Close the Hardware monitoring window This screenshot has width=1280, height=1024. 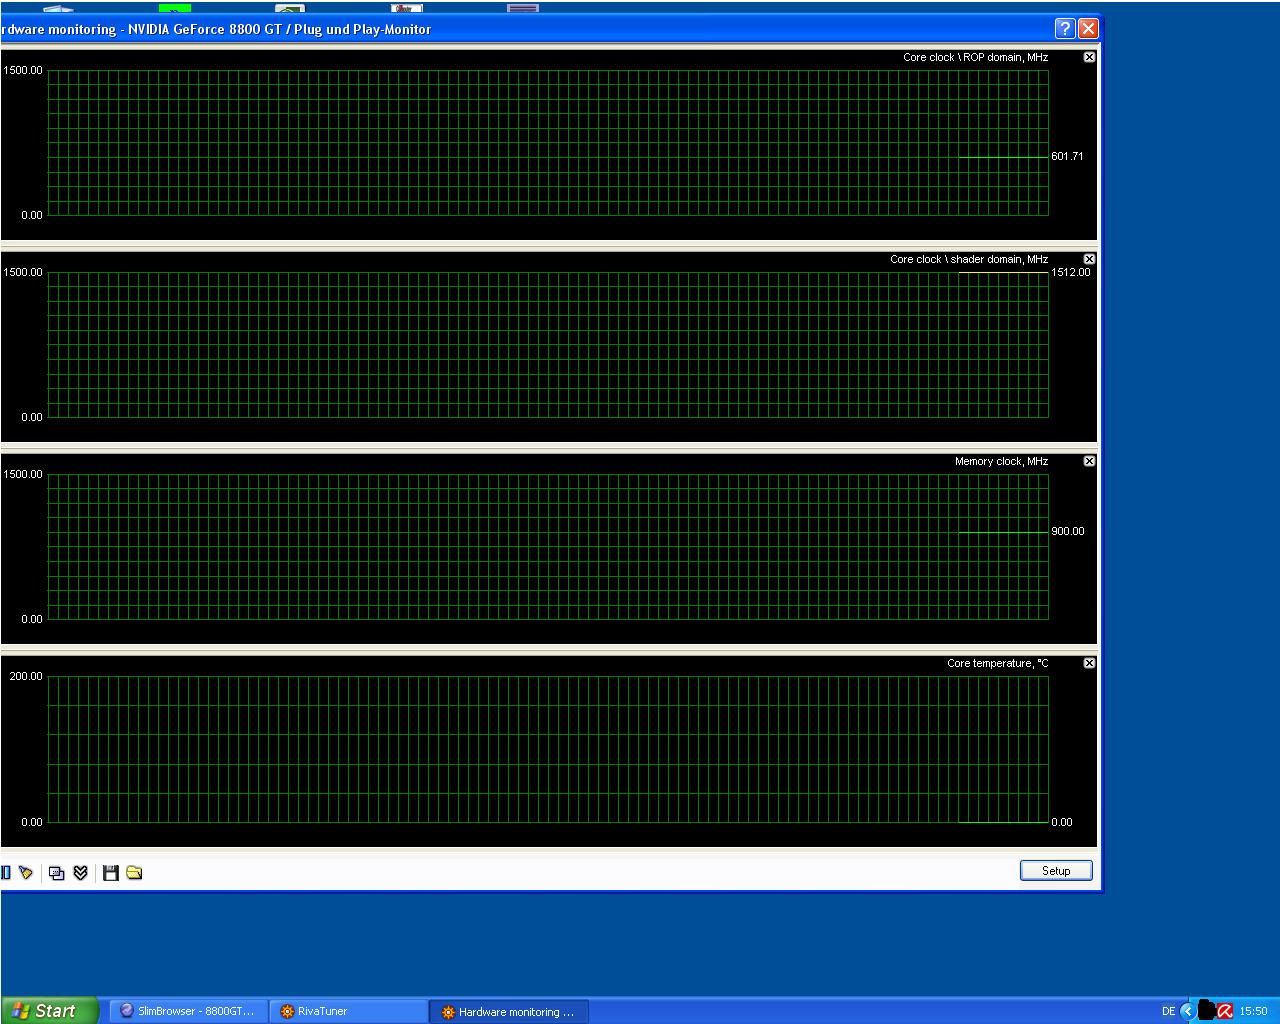click(x=1089, y=28)
